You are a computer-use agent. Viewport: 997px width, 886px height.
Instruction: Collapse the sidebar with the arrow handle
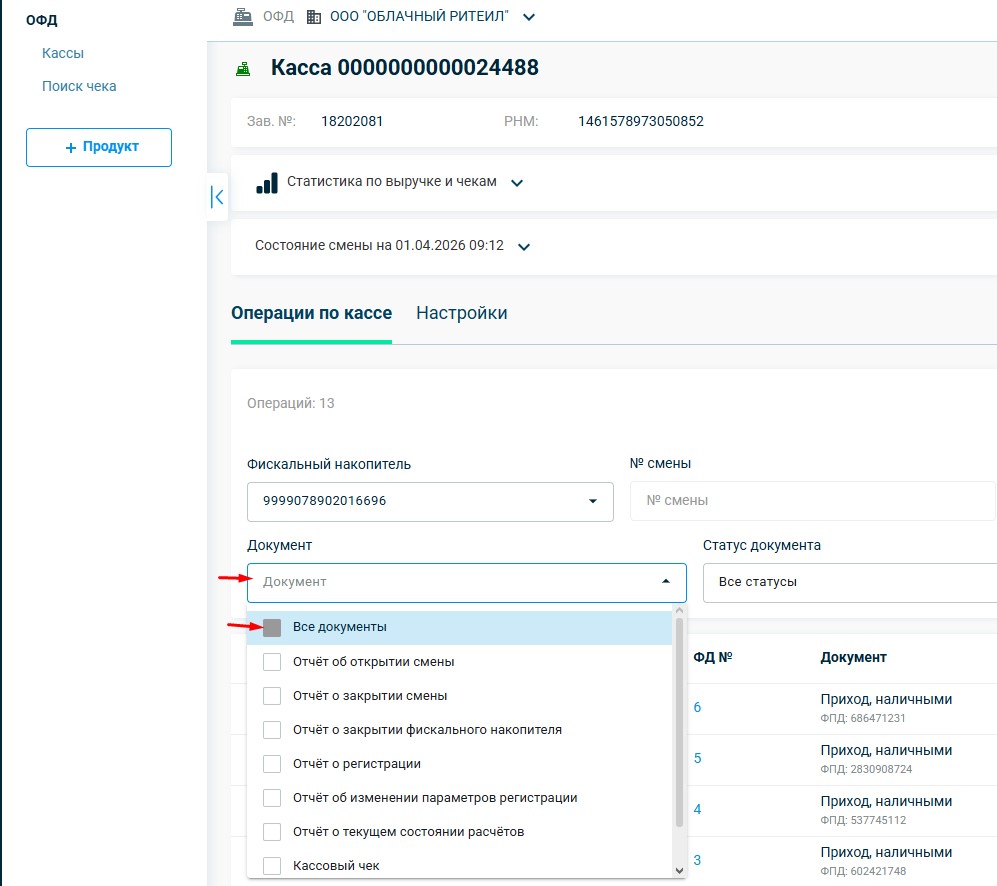click(x=217, y=197)
